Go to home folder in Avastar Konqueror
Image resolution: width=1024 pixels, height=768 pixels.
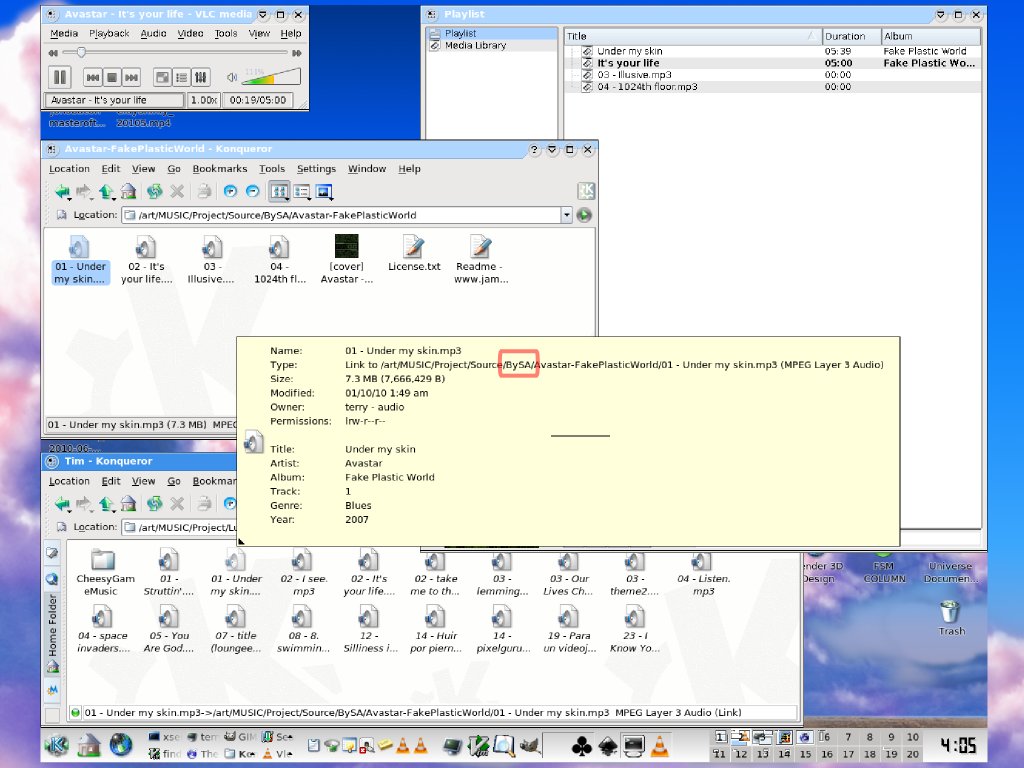129,191
